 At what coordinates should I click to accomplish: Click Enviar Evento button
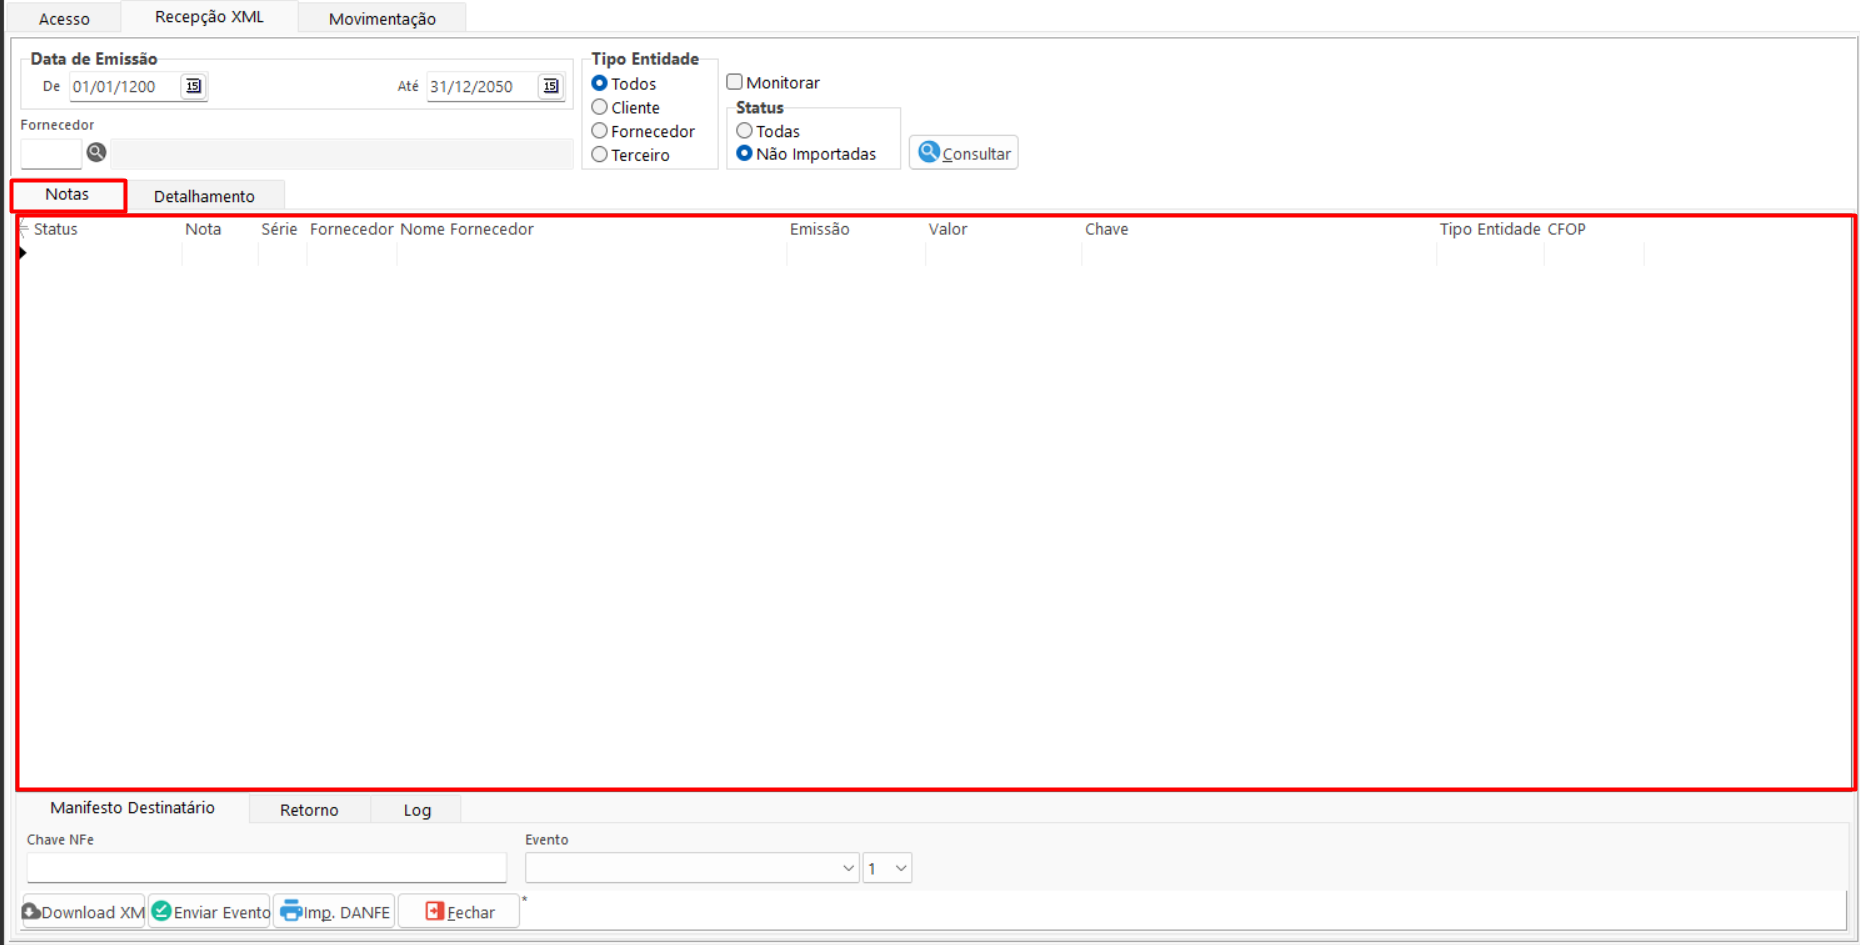210,912
